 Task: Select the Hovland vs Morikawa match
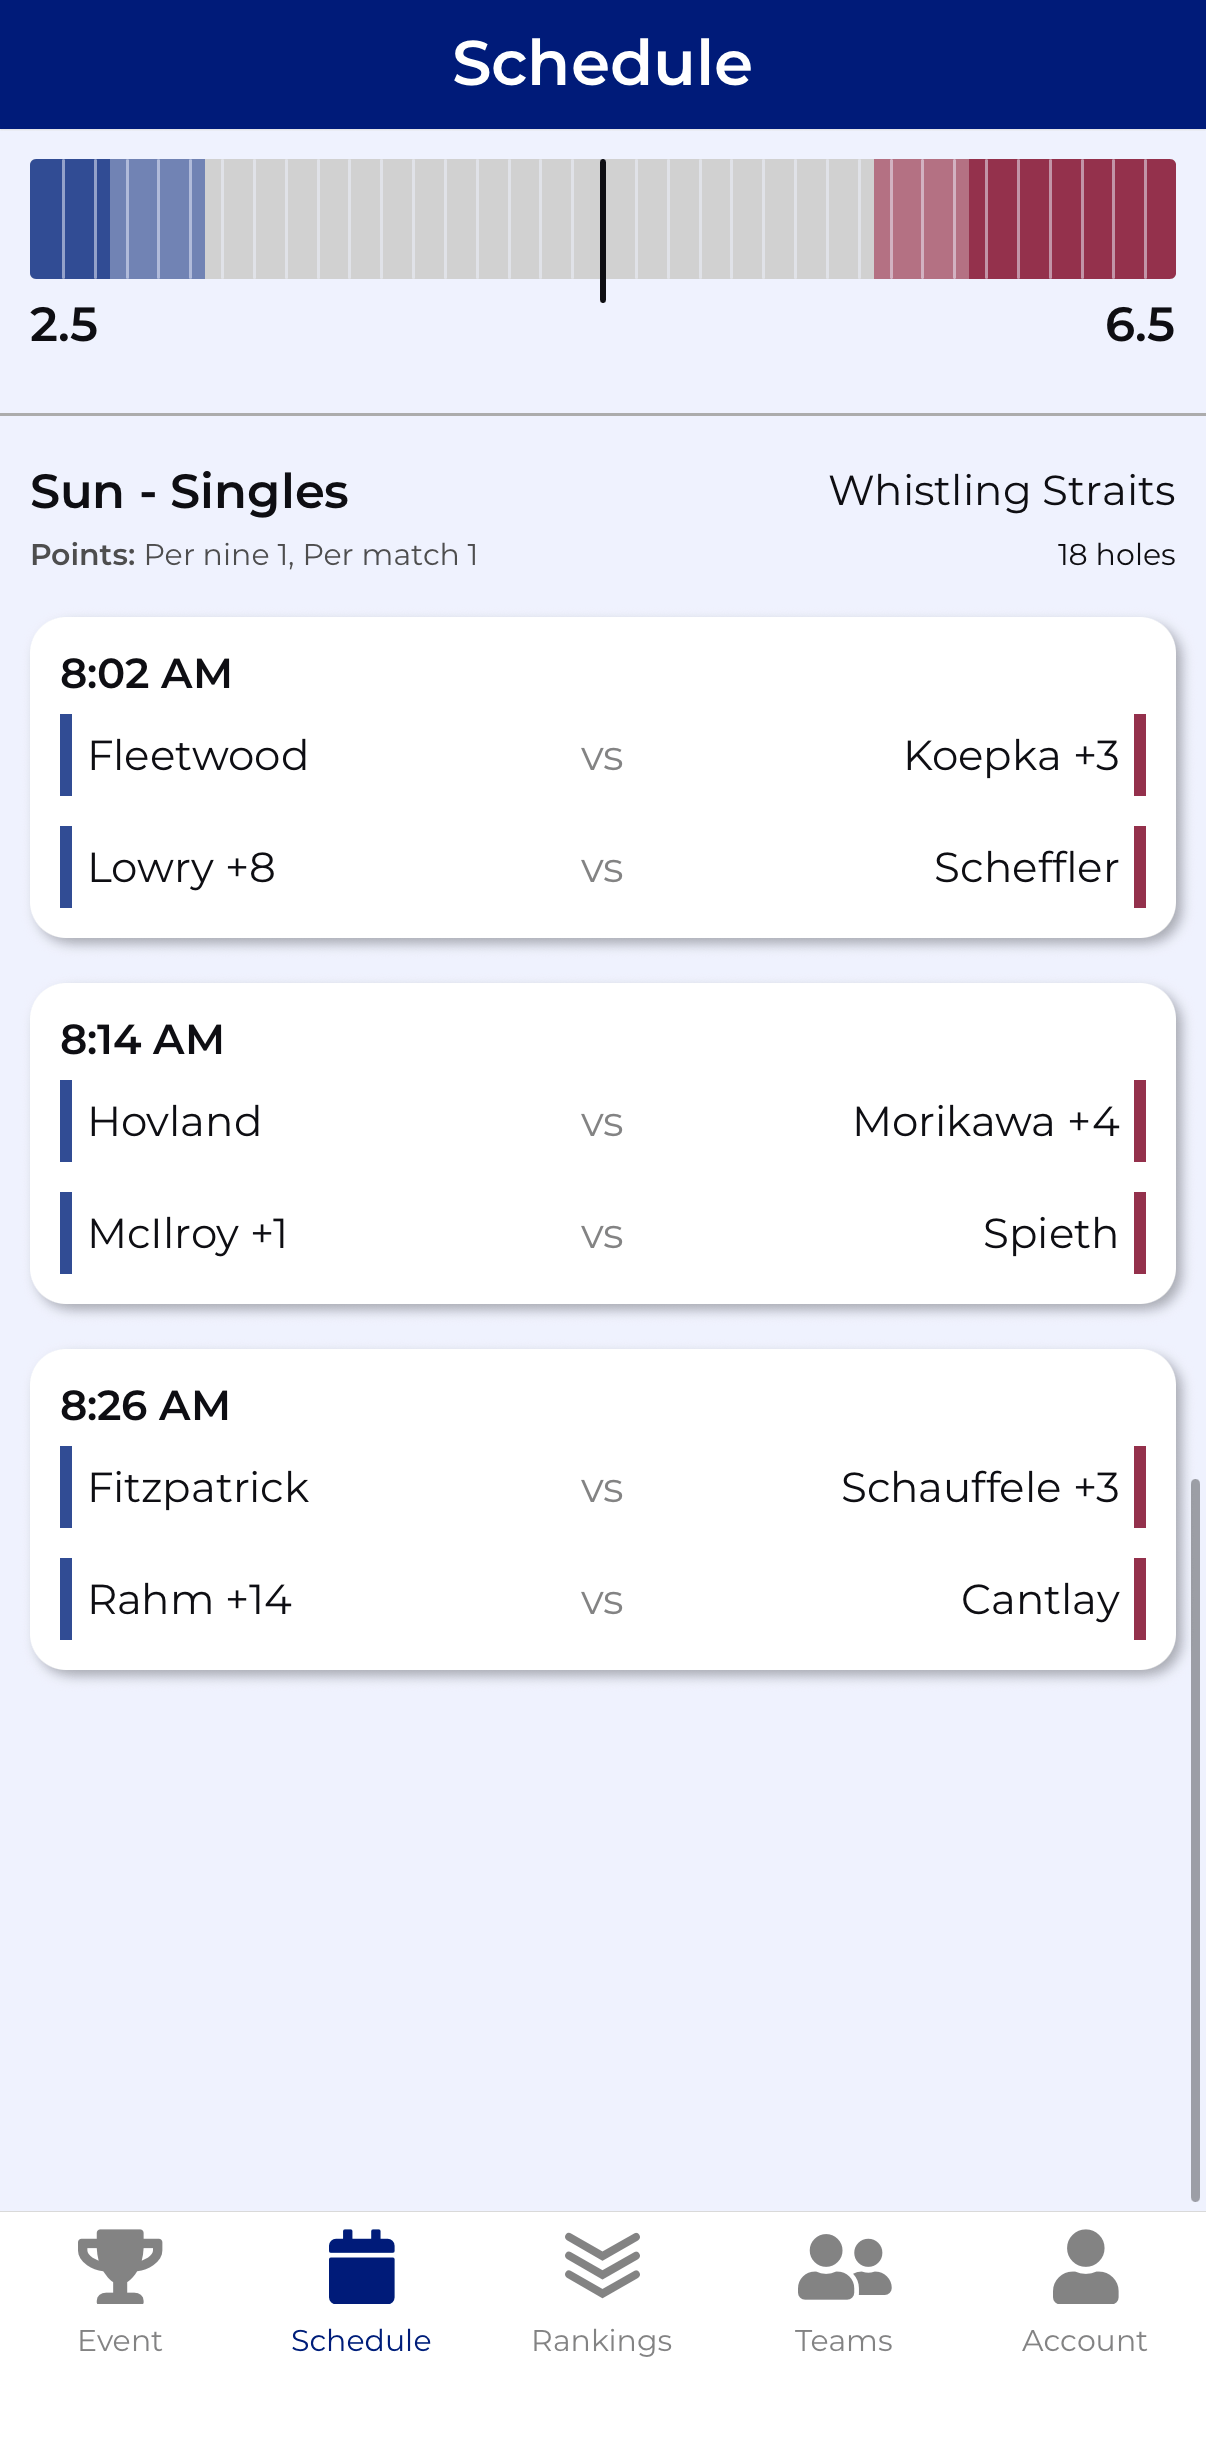(602, 1122)
